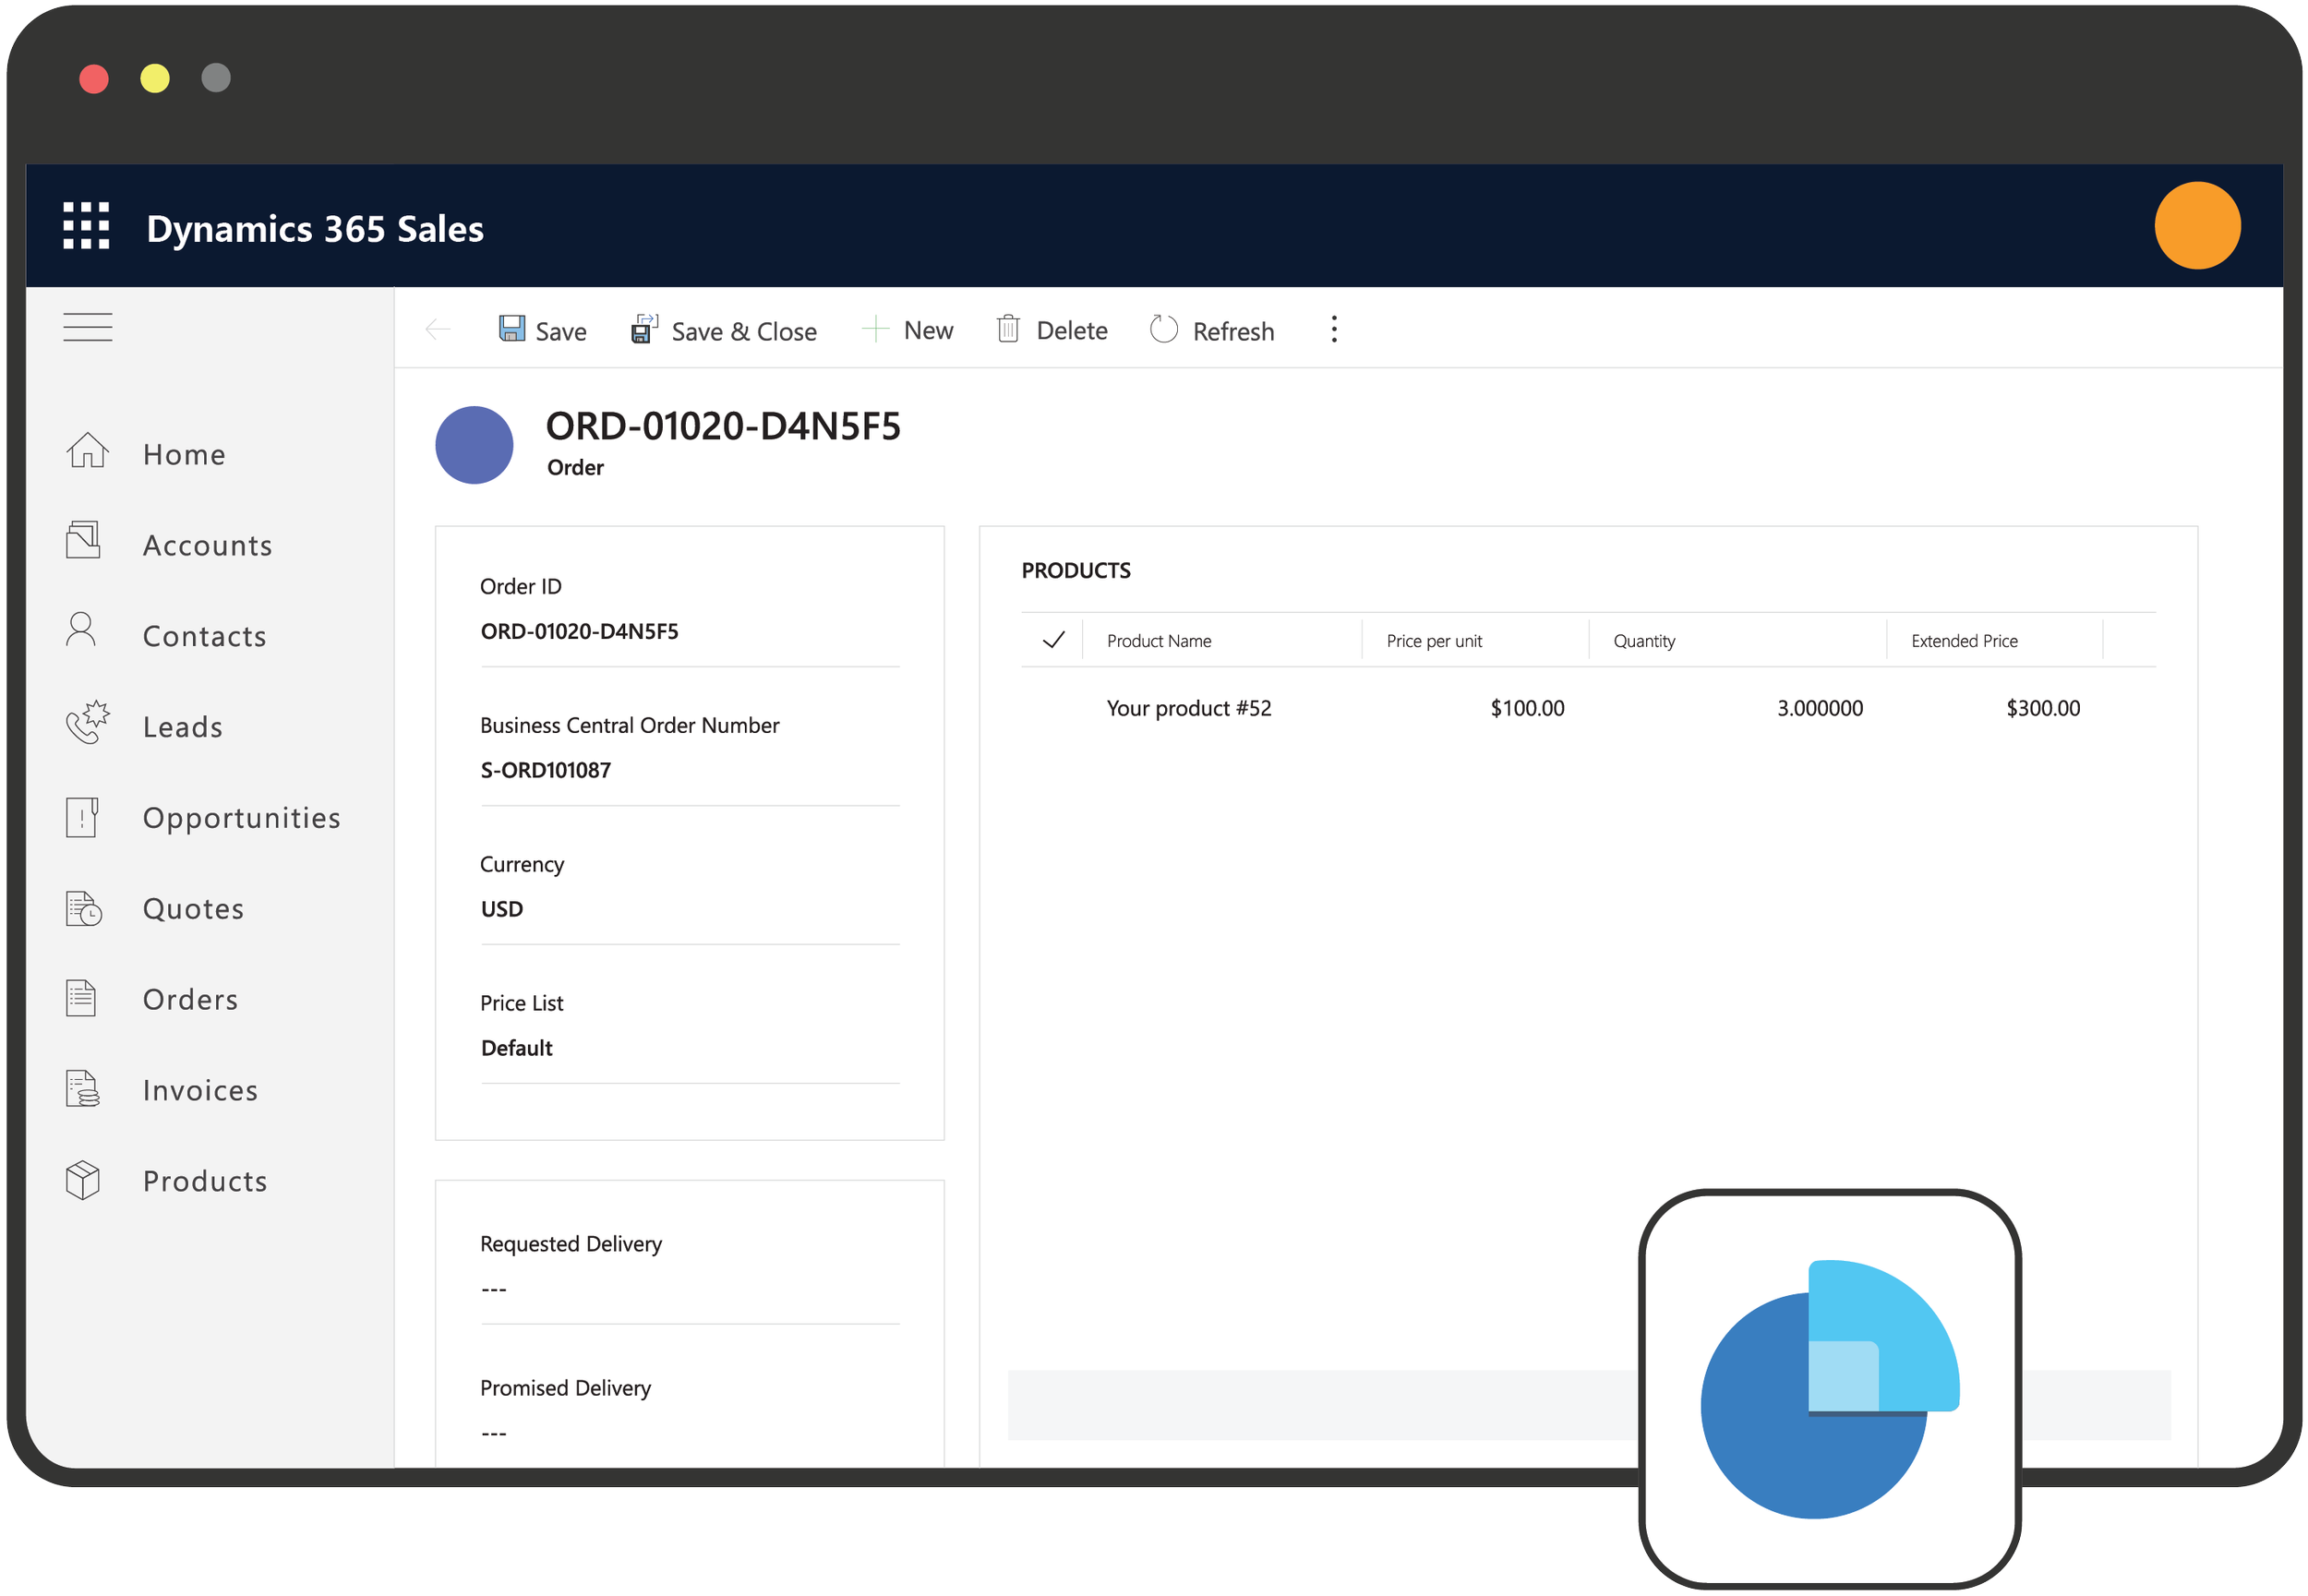The image size is (2308, 1596).
Task: Click the Invoices coins document icon
Action: pyautogui.click(x=83, y=1089)
